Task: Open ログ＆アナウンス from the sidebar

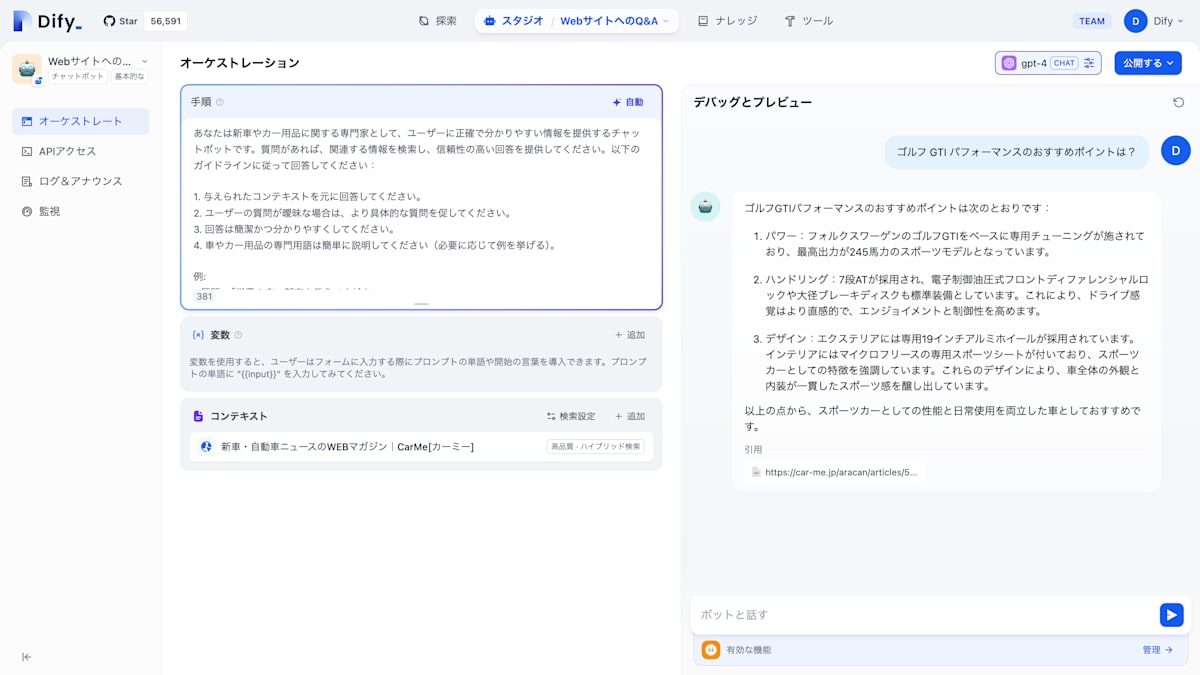Action: [x=69, y=181]
